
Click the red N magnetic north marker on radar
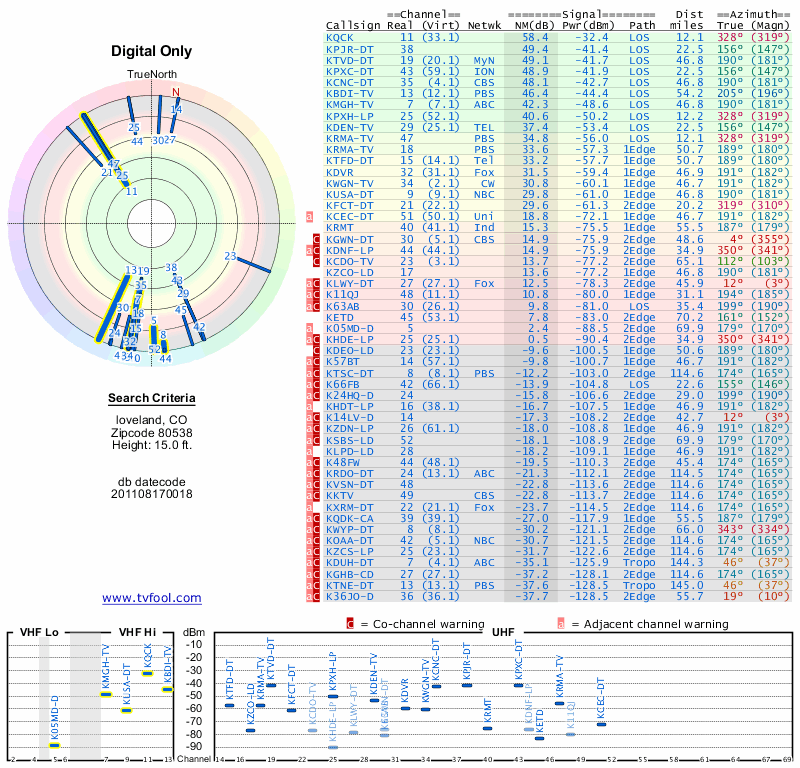pyautogui.click(x=176, y=92)
